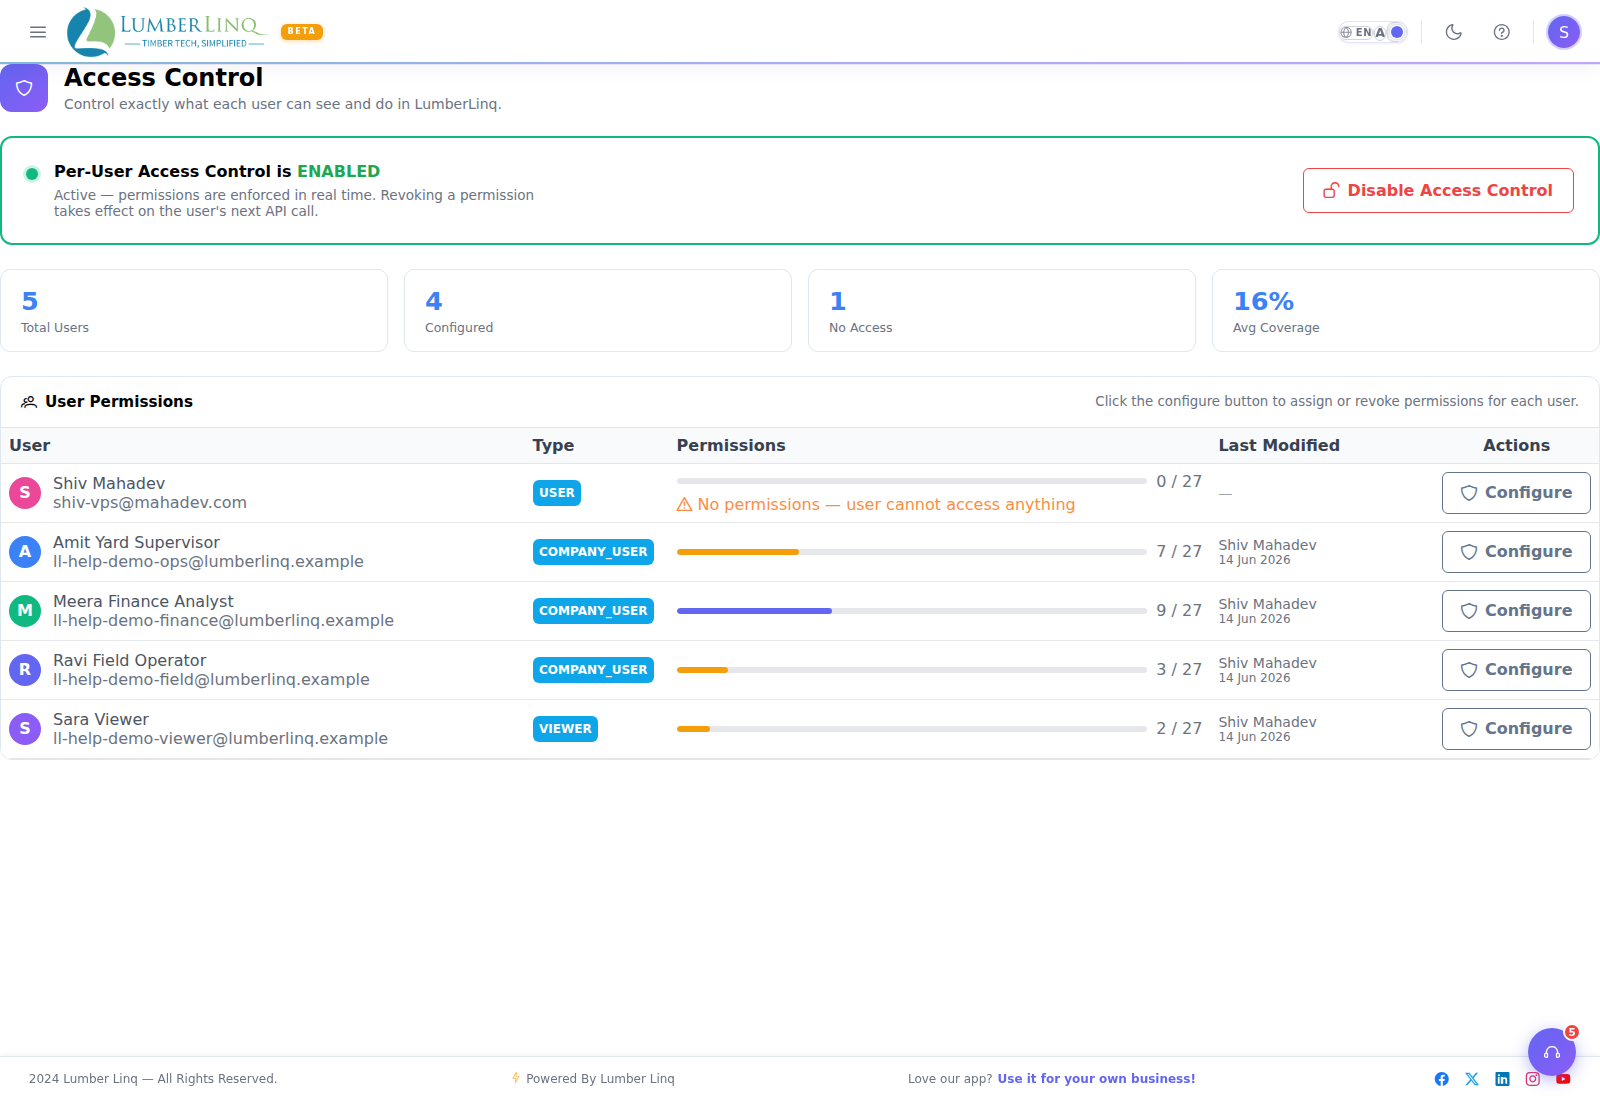Viewport: 1600px width, 1100px height.
Task: Click Ravi Field Operator's R avatar
Action: (25, 670)
